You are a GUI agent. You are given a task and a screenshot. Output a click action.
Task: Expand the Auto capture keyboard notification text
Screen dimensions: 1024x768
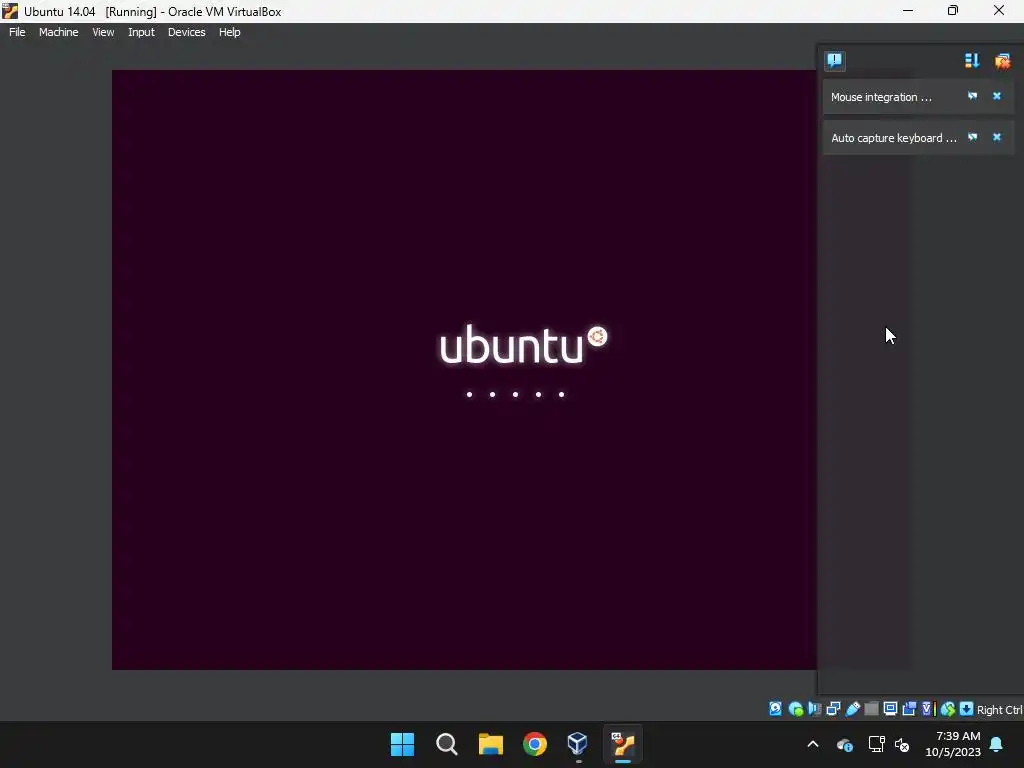(x=893, y=138)
